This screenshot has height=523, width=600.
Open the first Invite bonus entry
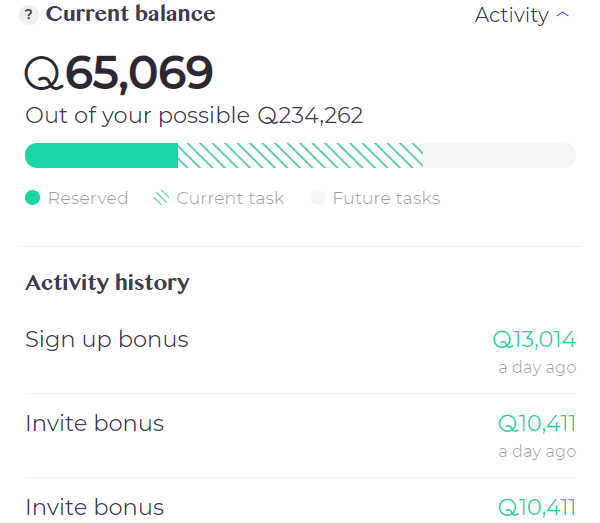(300, 436)
